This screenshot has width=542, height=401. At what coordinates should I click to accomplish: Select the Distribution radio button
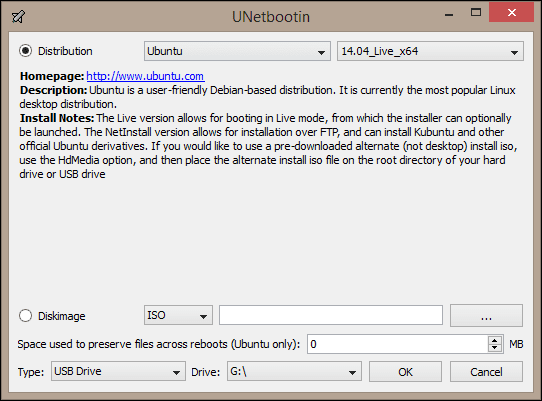26,51
